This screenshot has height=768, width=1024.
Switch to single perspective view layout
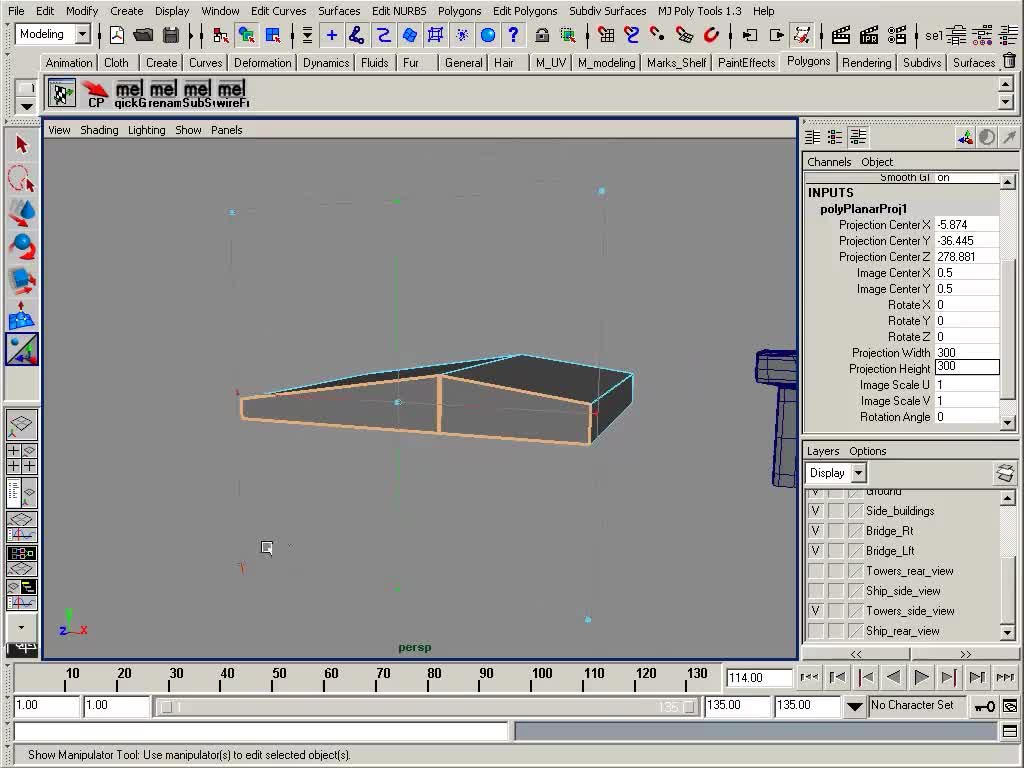(x=22, y=425)
